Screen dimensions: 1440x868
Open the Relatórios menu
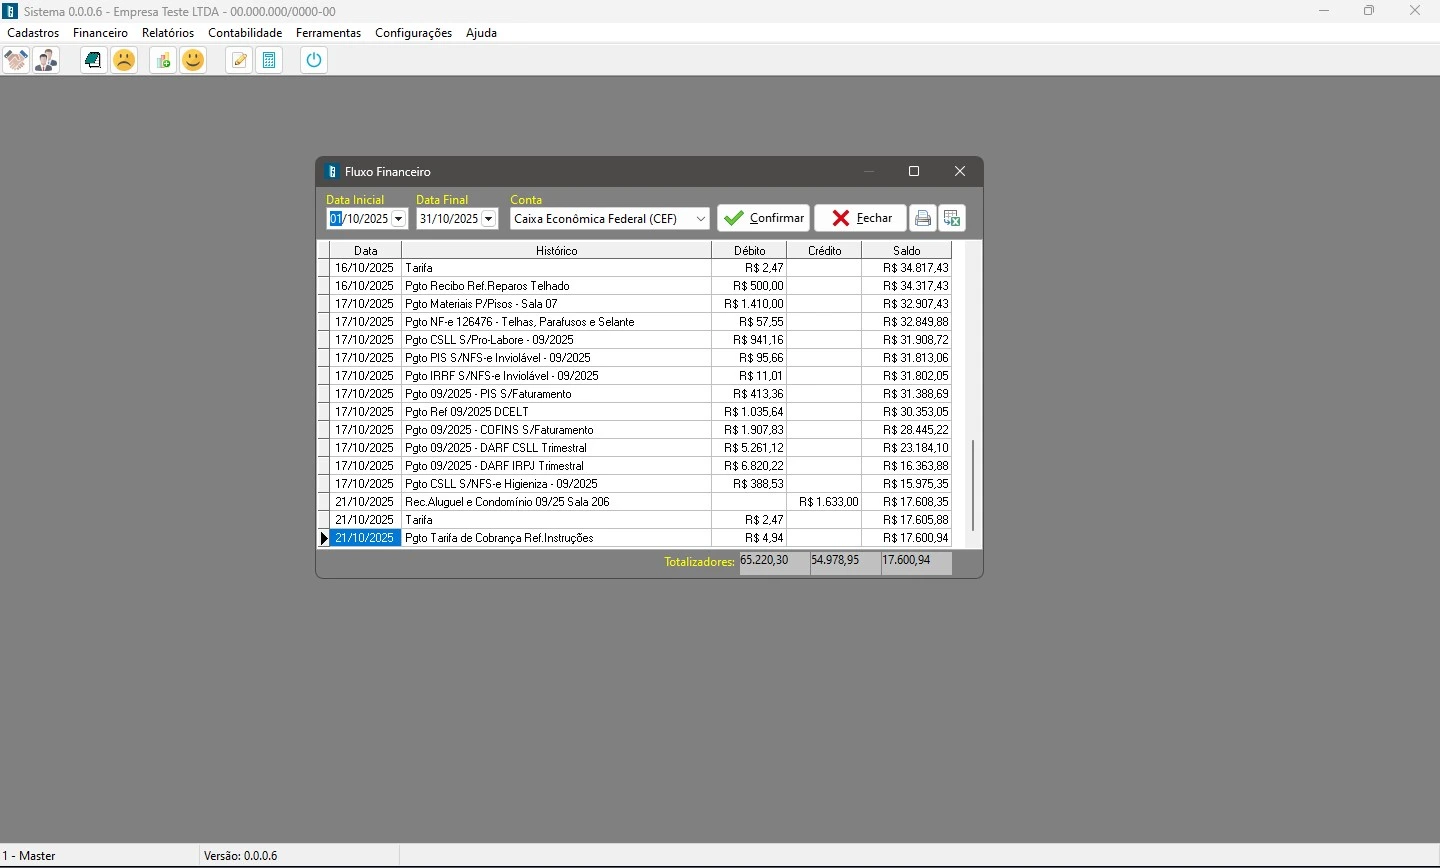point(168,33)
